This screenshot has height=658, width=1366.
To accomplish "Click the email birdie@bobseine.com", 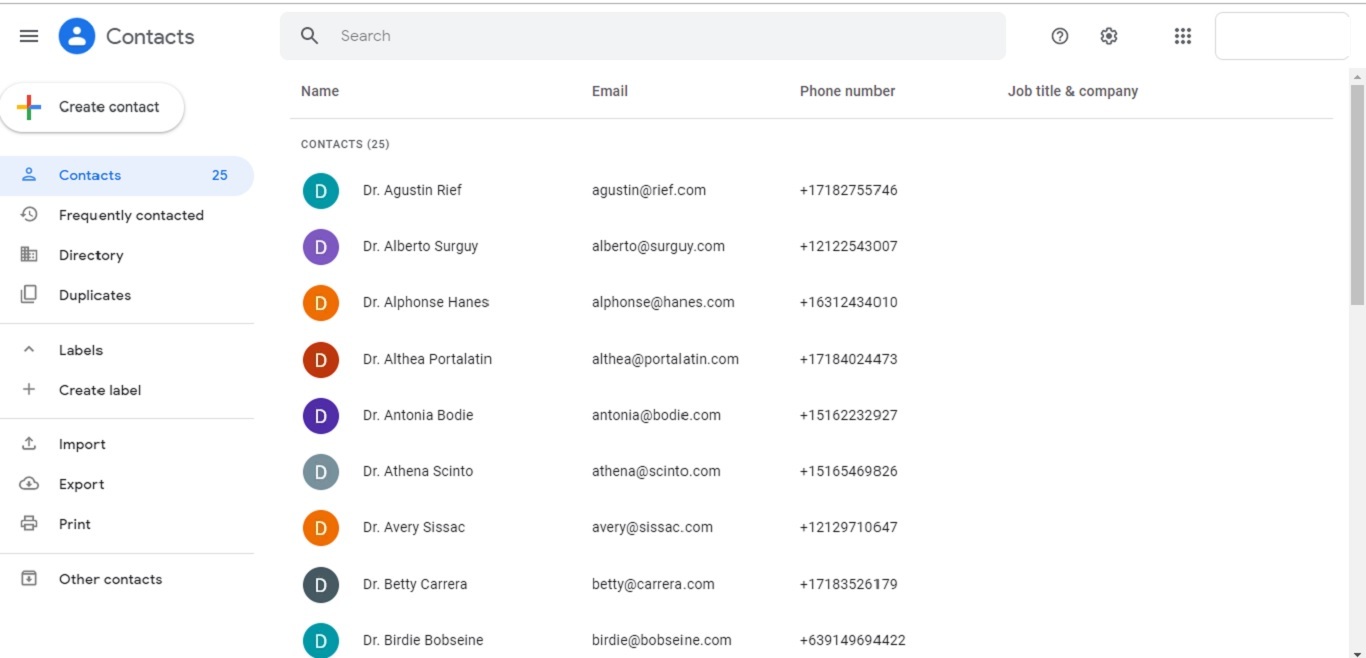I will pyautogui.click(x=662, y=640).
